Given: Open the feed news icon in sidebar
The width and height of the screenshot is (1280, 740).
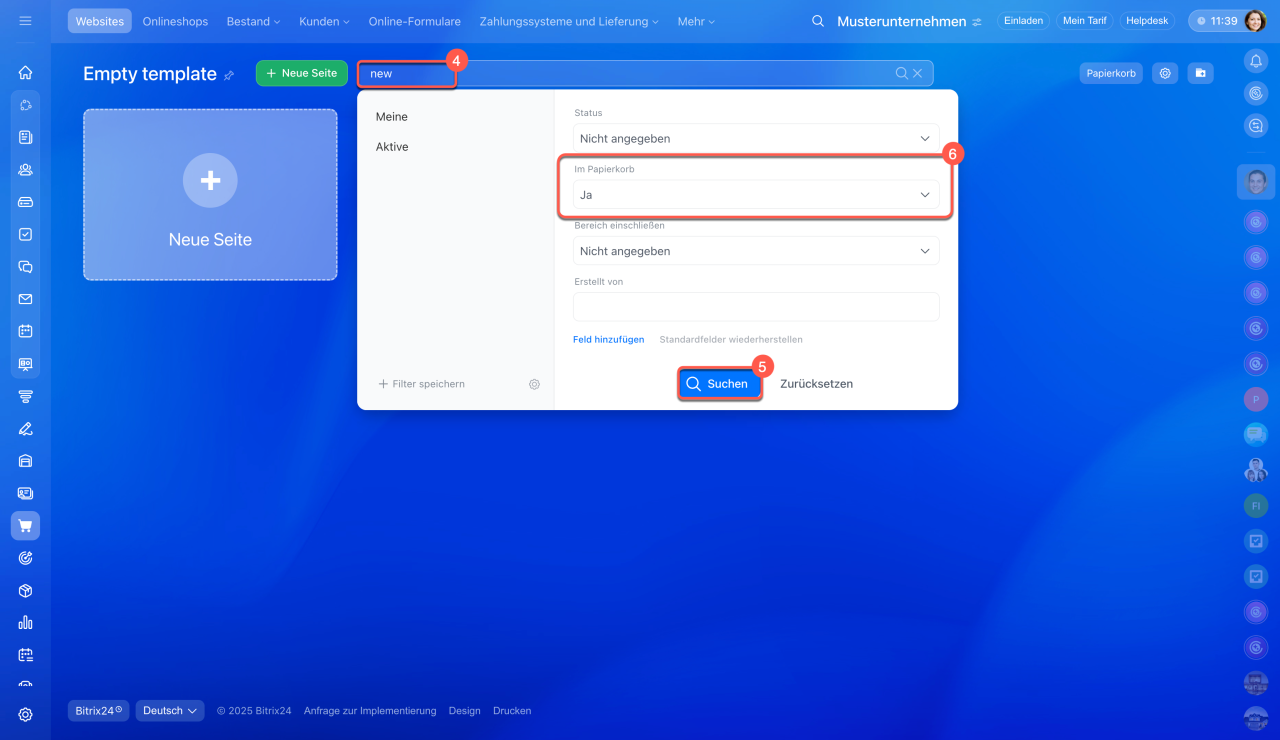Looking at the screenshot, I should 25,137.
